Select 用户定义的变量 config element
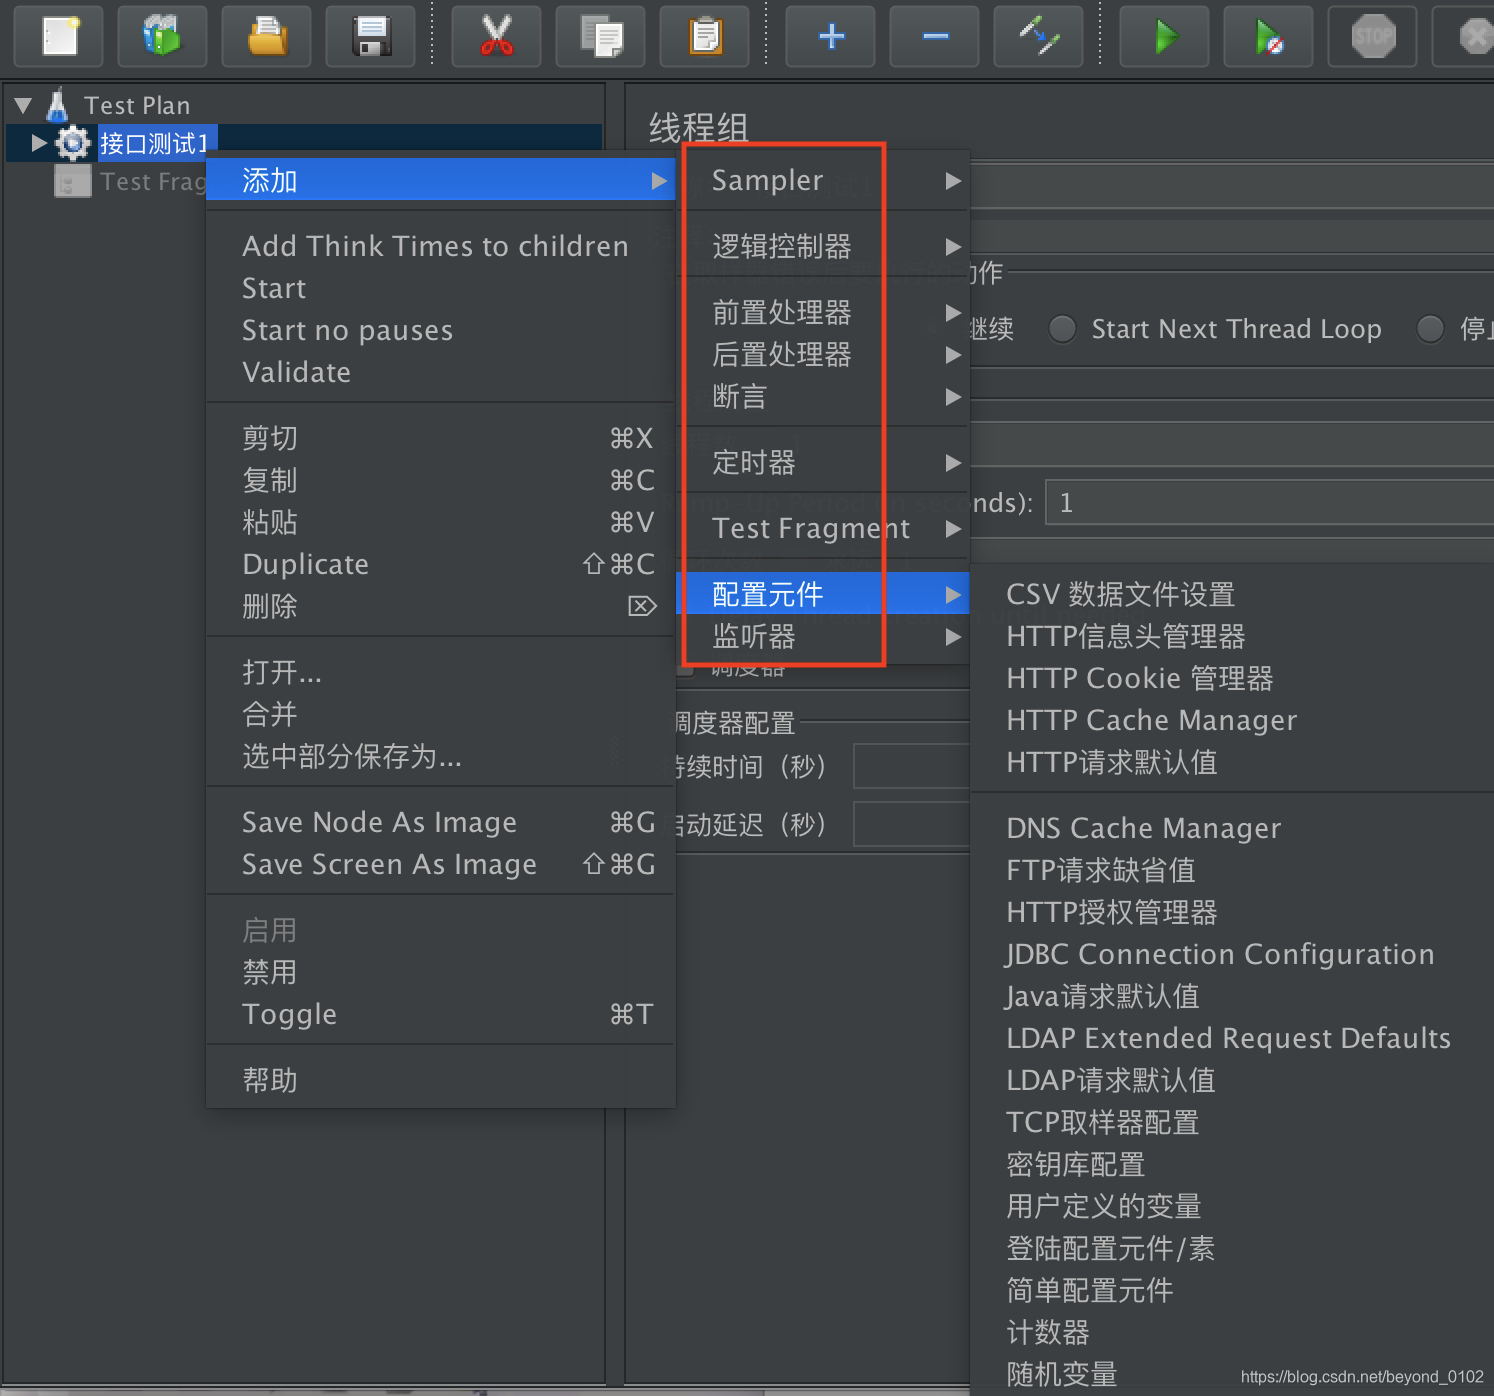 (x=1232, y=1207)
